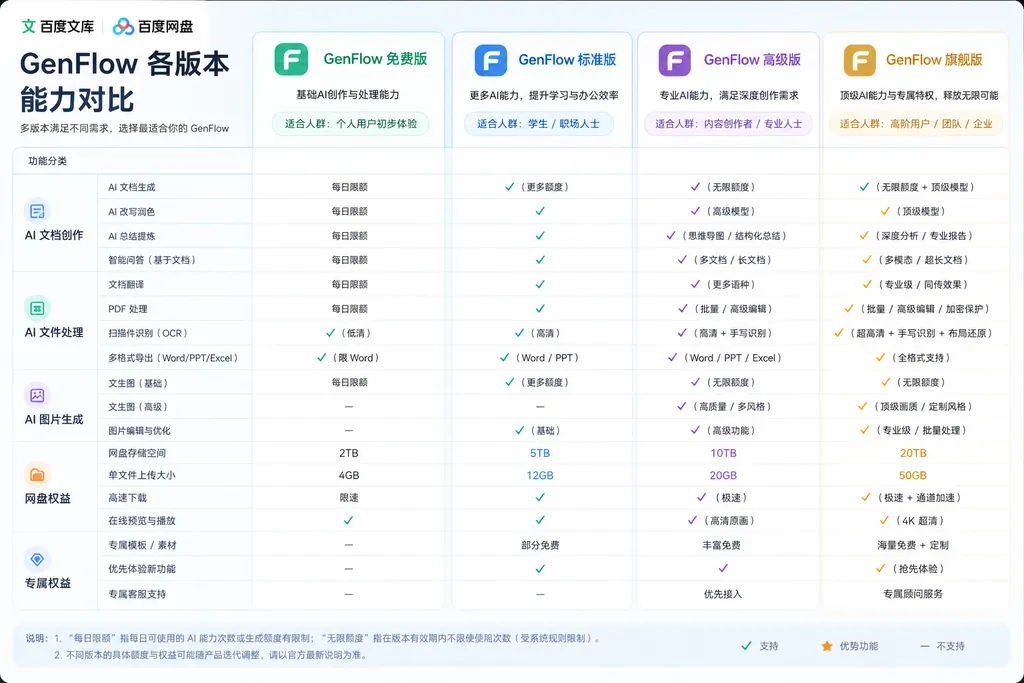Screen dimensions: 1024x683
Task: Click the green checkmark beside 支持 legend
Action: [746, 646]
